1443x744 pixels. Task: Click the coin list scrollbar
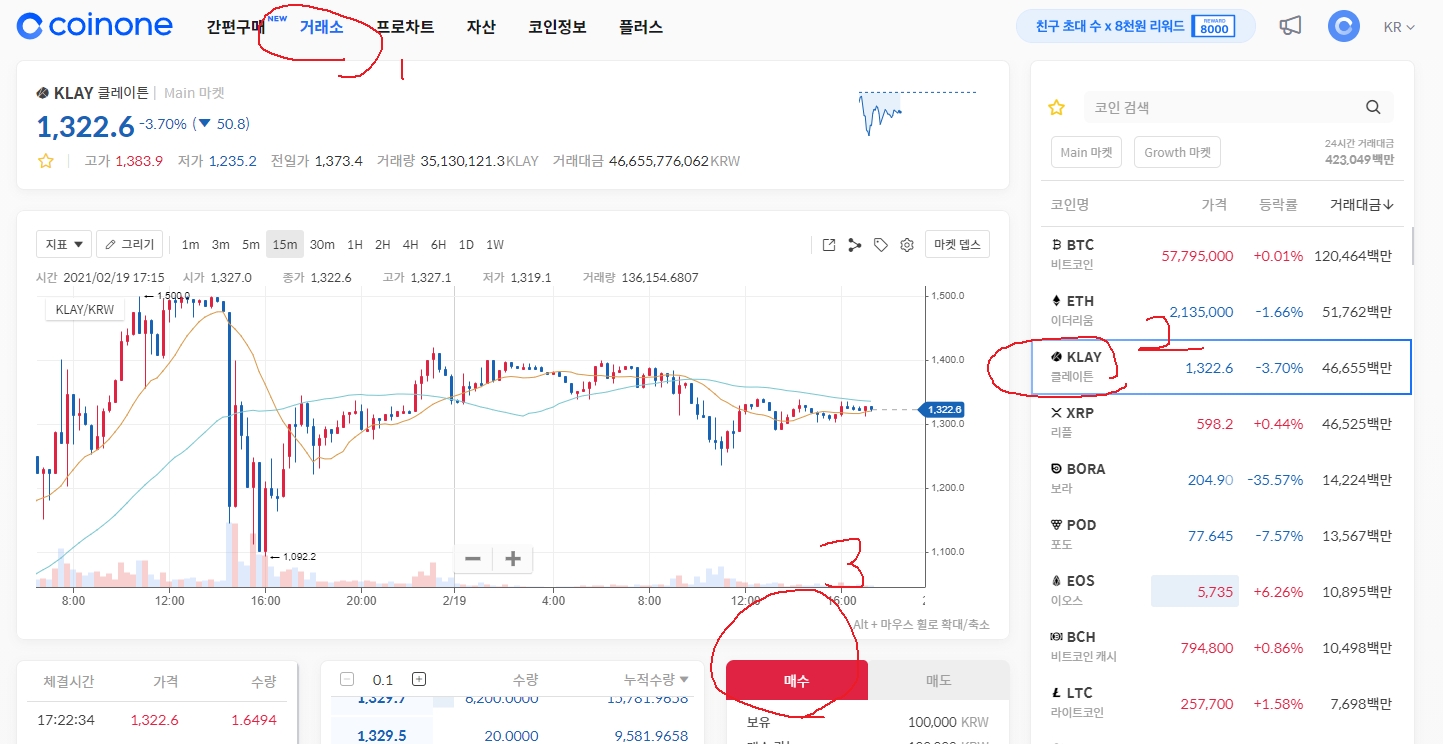click(1412, 247)
